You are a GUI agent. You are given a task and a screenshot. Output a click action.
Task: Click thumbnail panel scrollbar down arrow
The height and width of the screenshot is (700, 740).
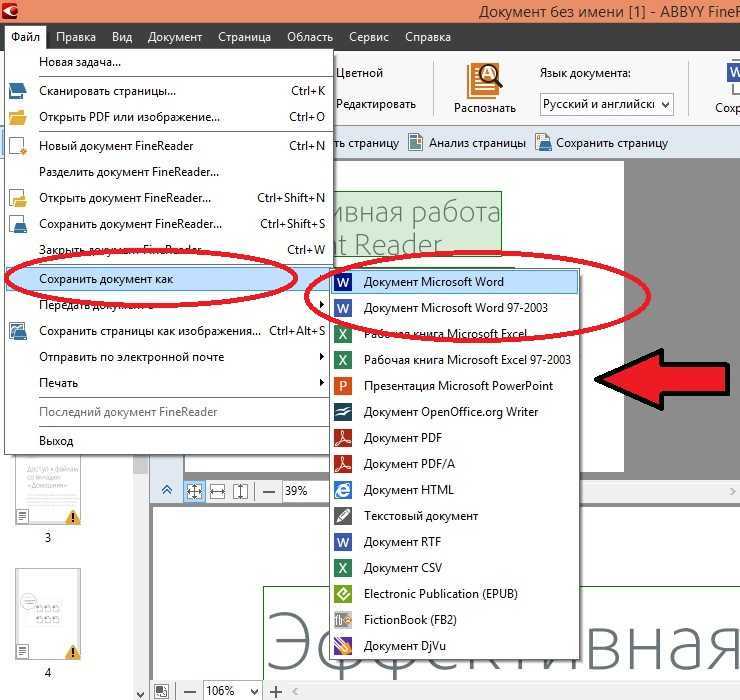[140, 693]
